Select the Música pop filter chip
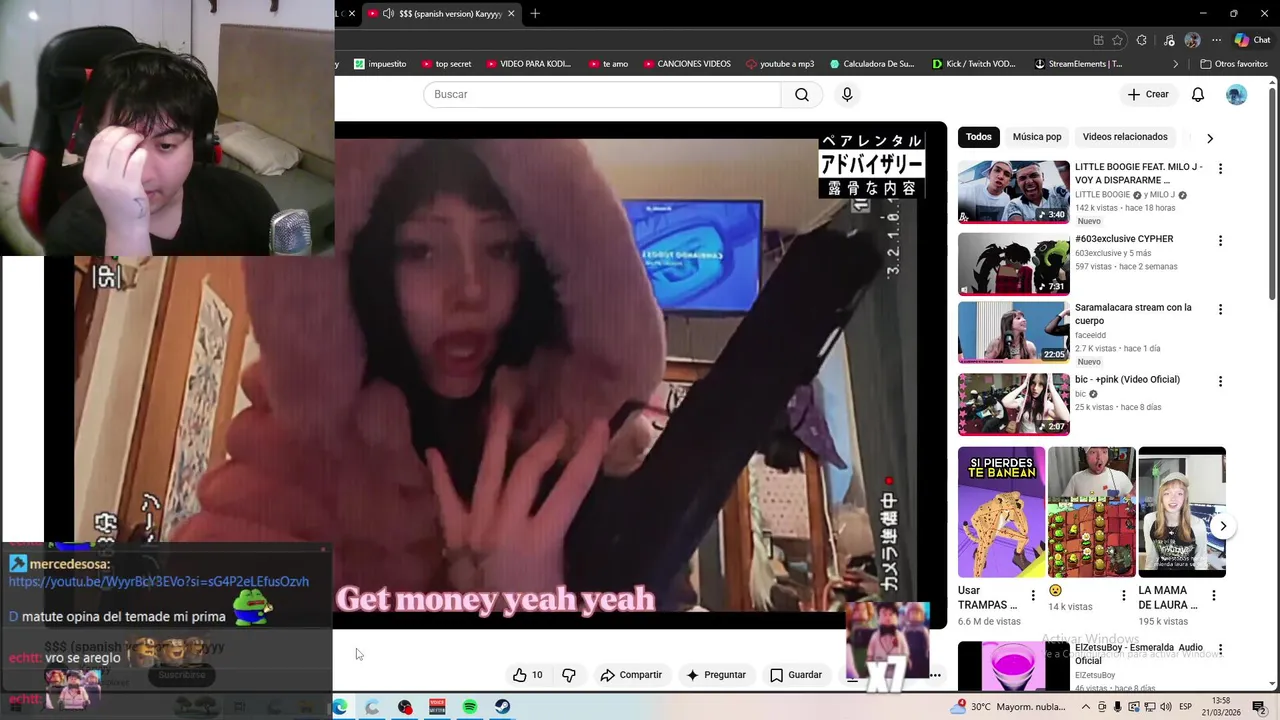1280x720 pixels. [x=1037, y=137]
